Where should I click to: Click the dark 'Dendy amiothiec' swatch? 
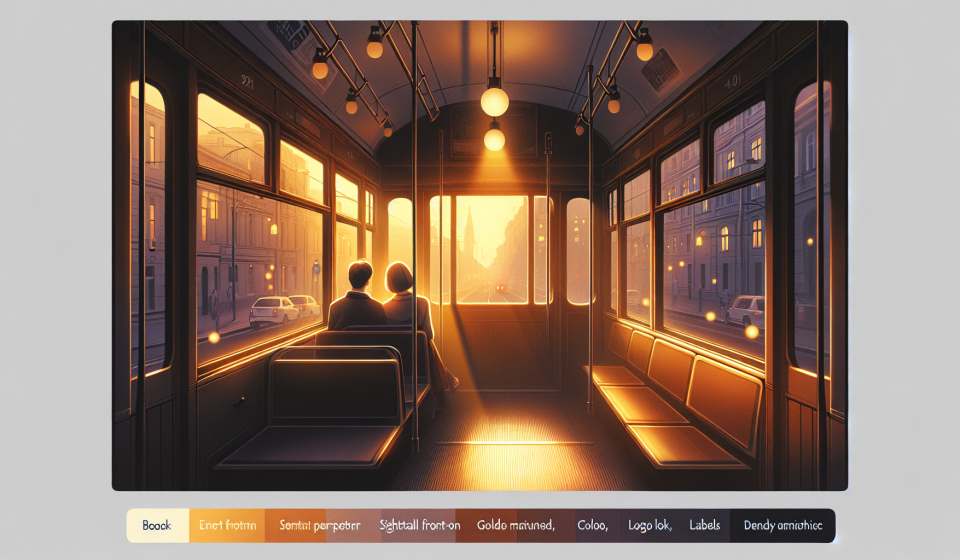point(783,525)
